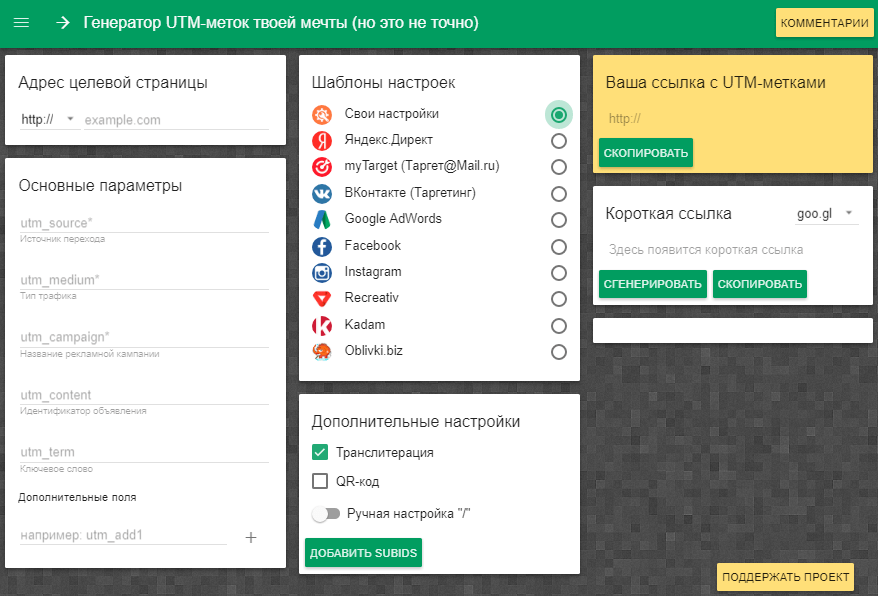Screen dimensions: 878x596
Task: Click the ВКонтакте logo icon
Action: (322, 193)
